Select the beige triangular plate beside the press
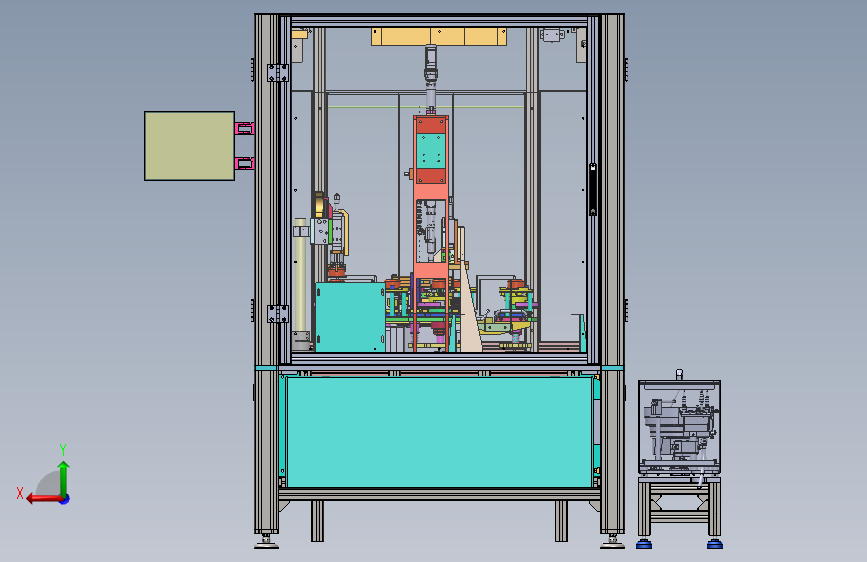 click(x=471, y=315)
